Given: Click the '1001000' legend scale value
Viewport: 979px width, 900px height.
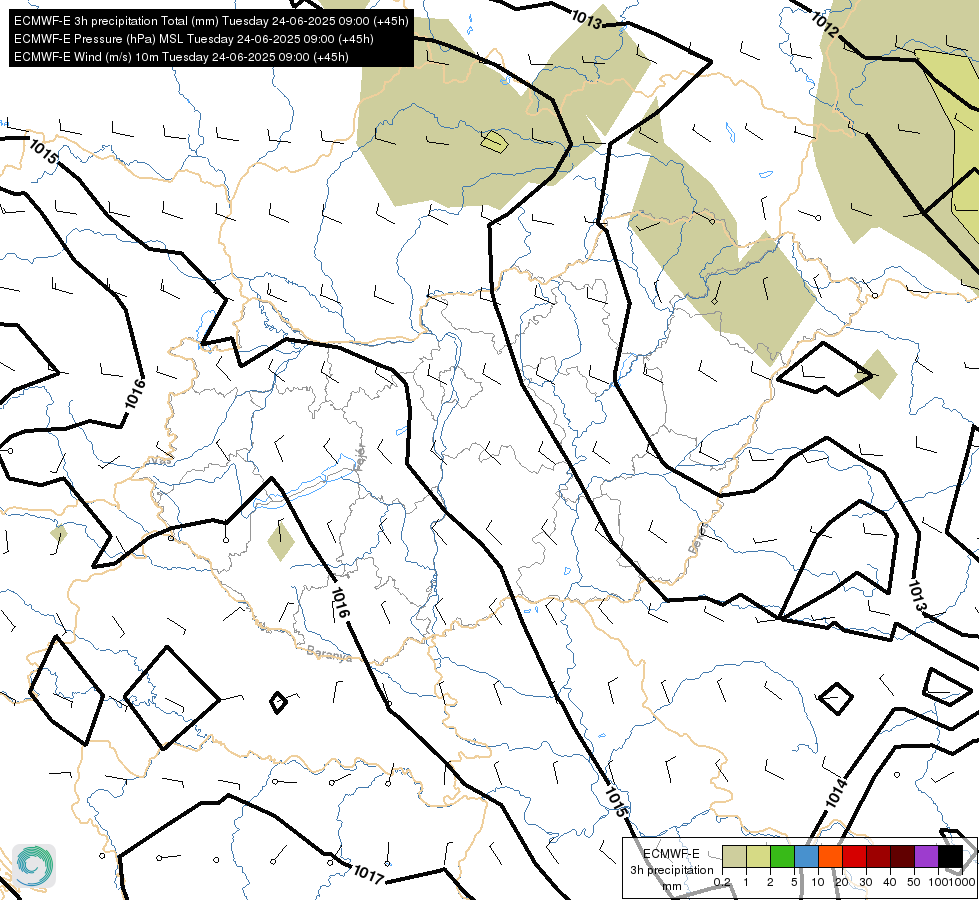Looking at the screenshot, I should (952, 882).
